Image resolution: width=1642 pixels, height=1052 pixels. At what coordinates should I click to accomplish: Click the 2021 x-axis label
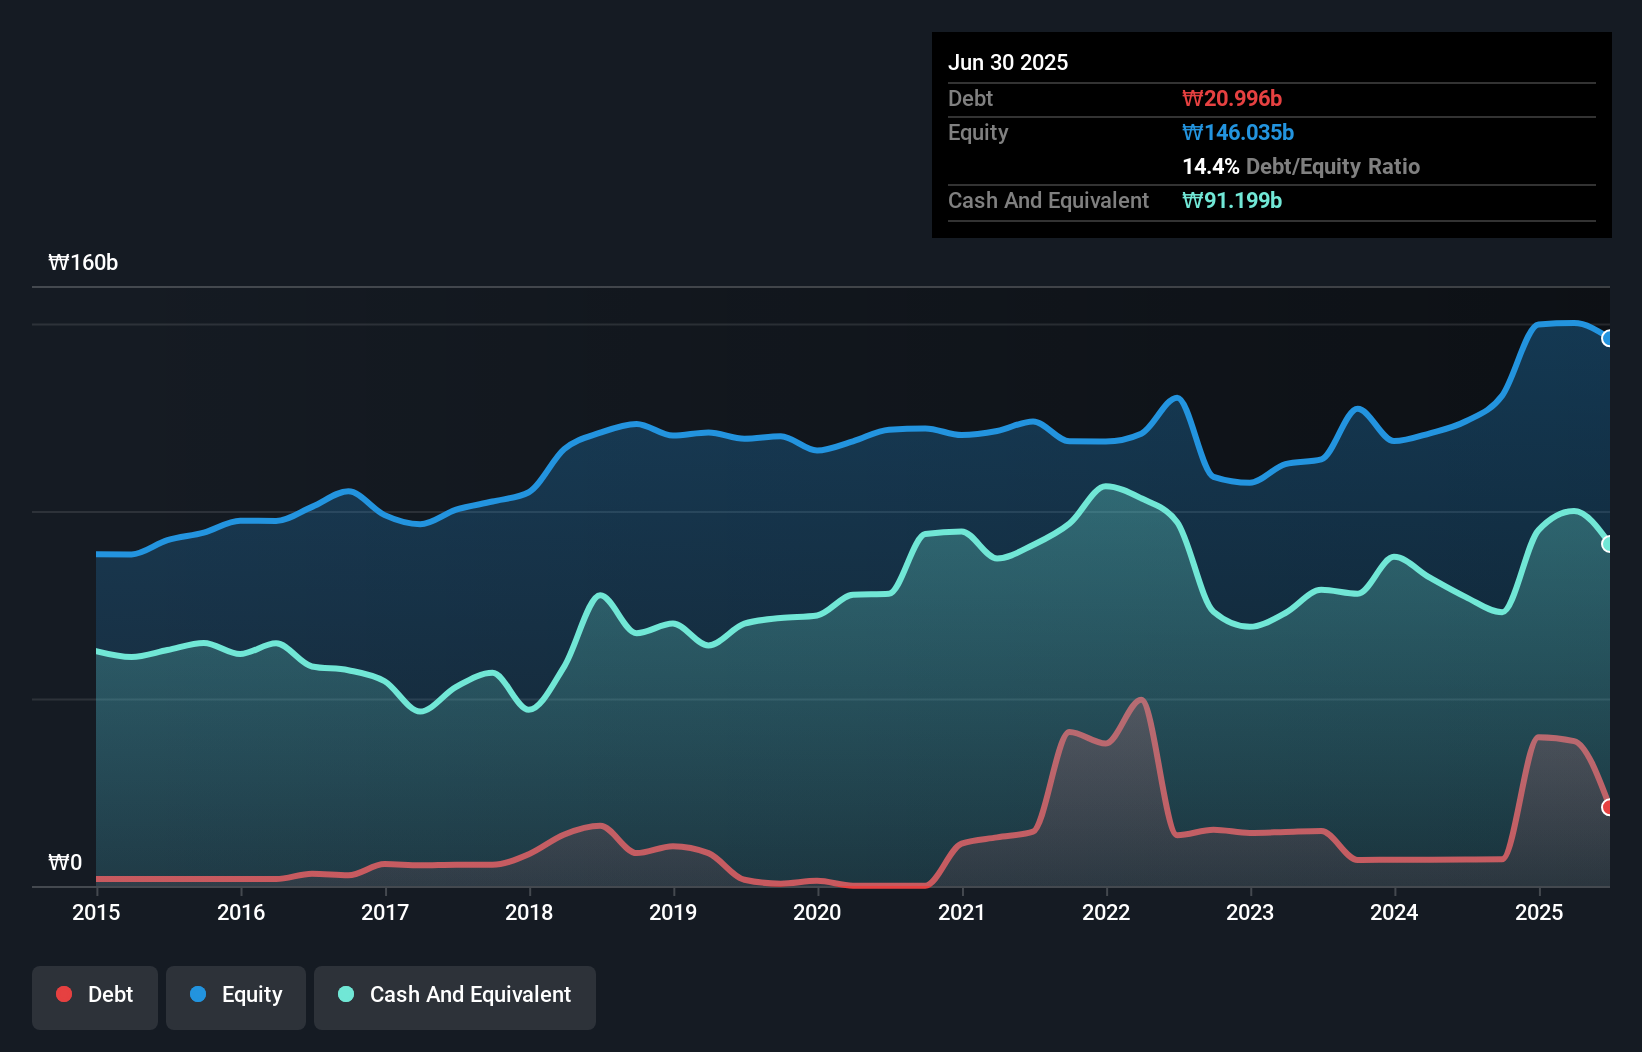(x=962, y=912)
